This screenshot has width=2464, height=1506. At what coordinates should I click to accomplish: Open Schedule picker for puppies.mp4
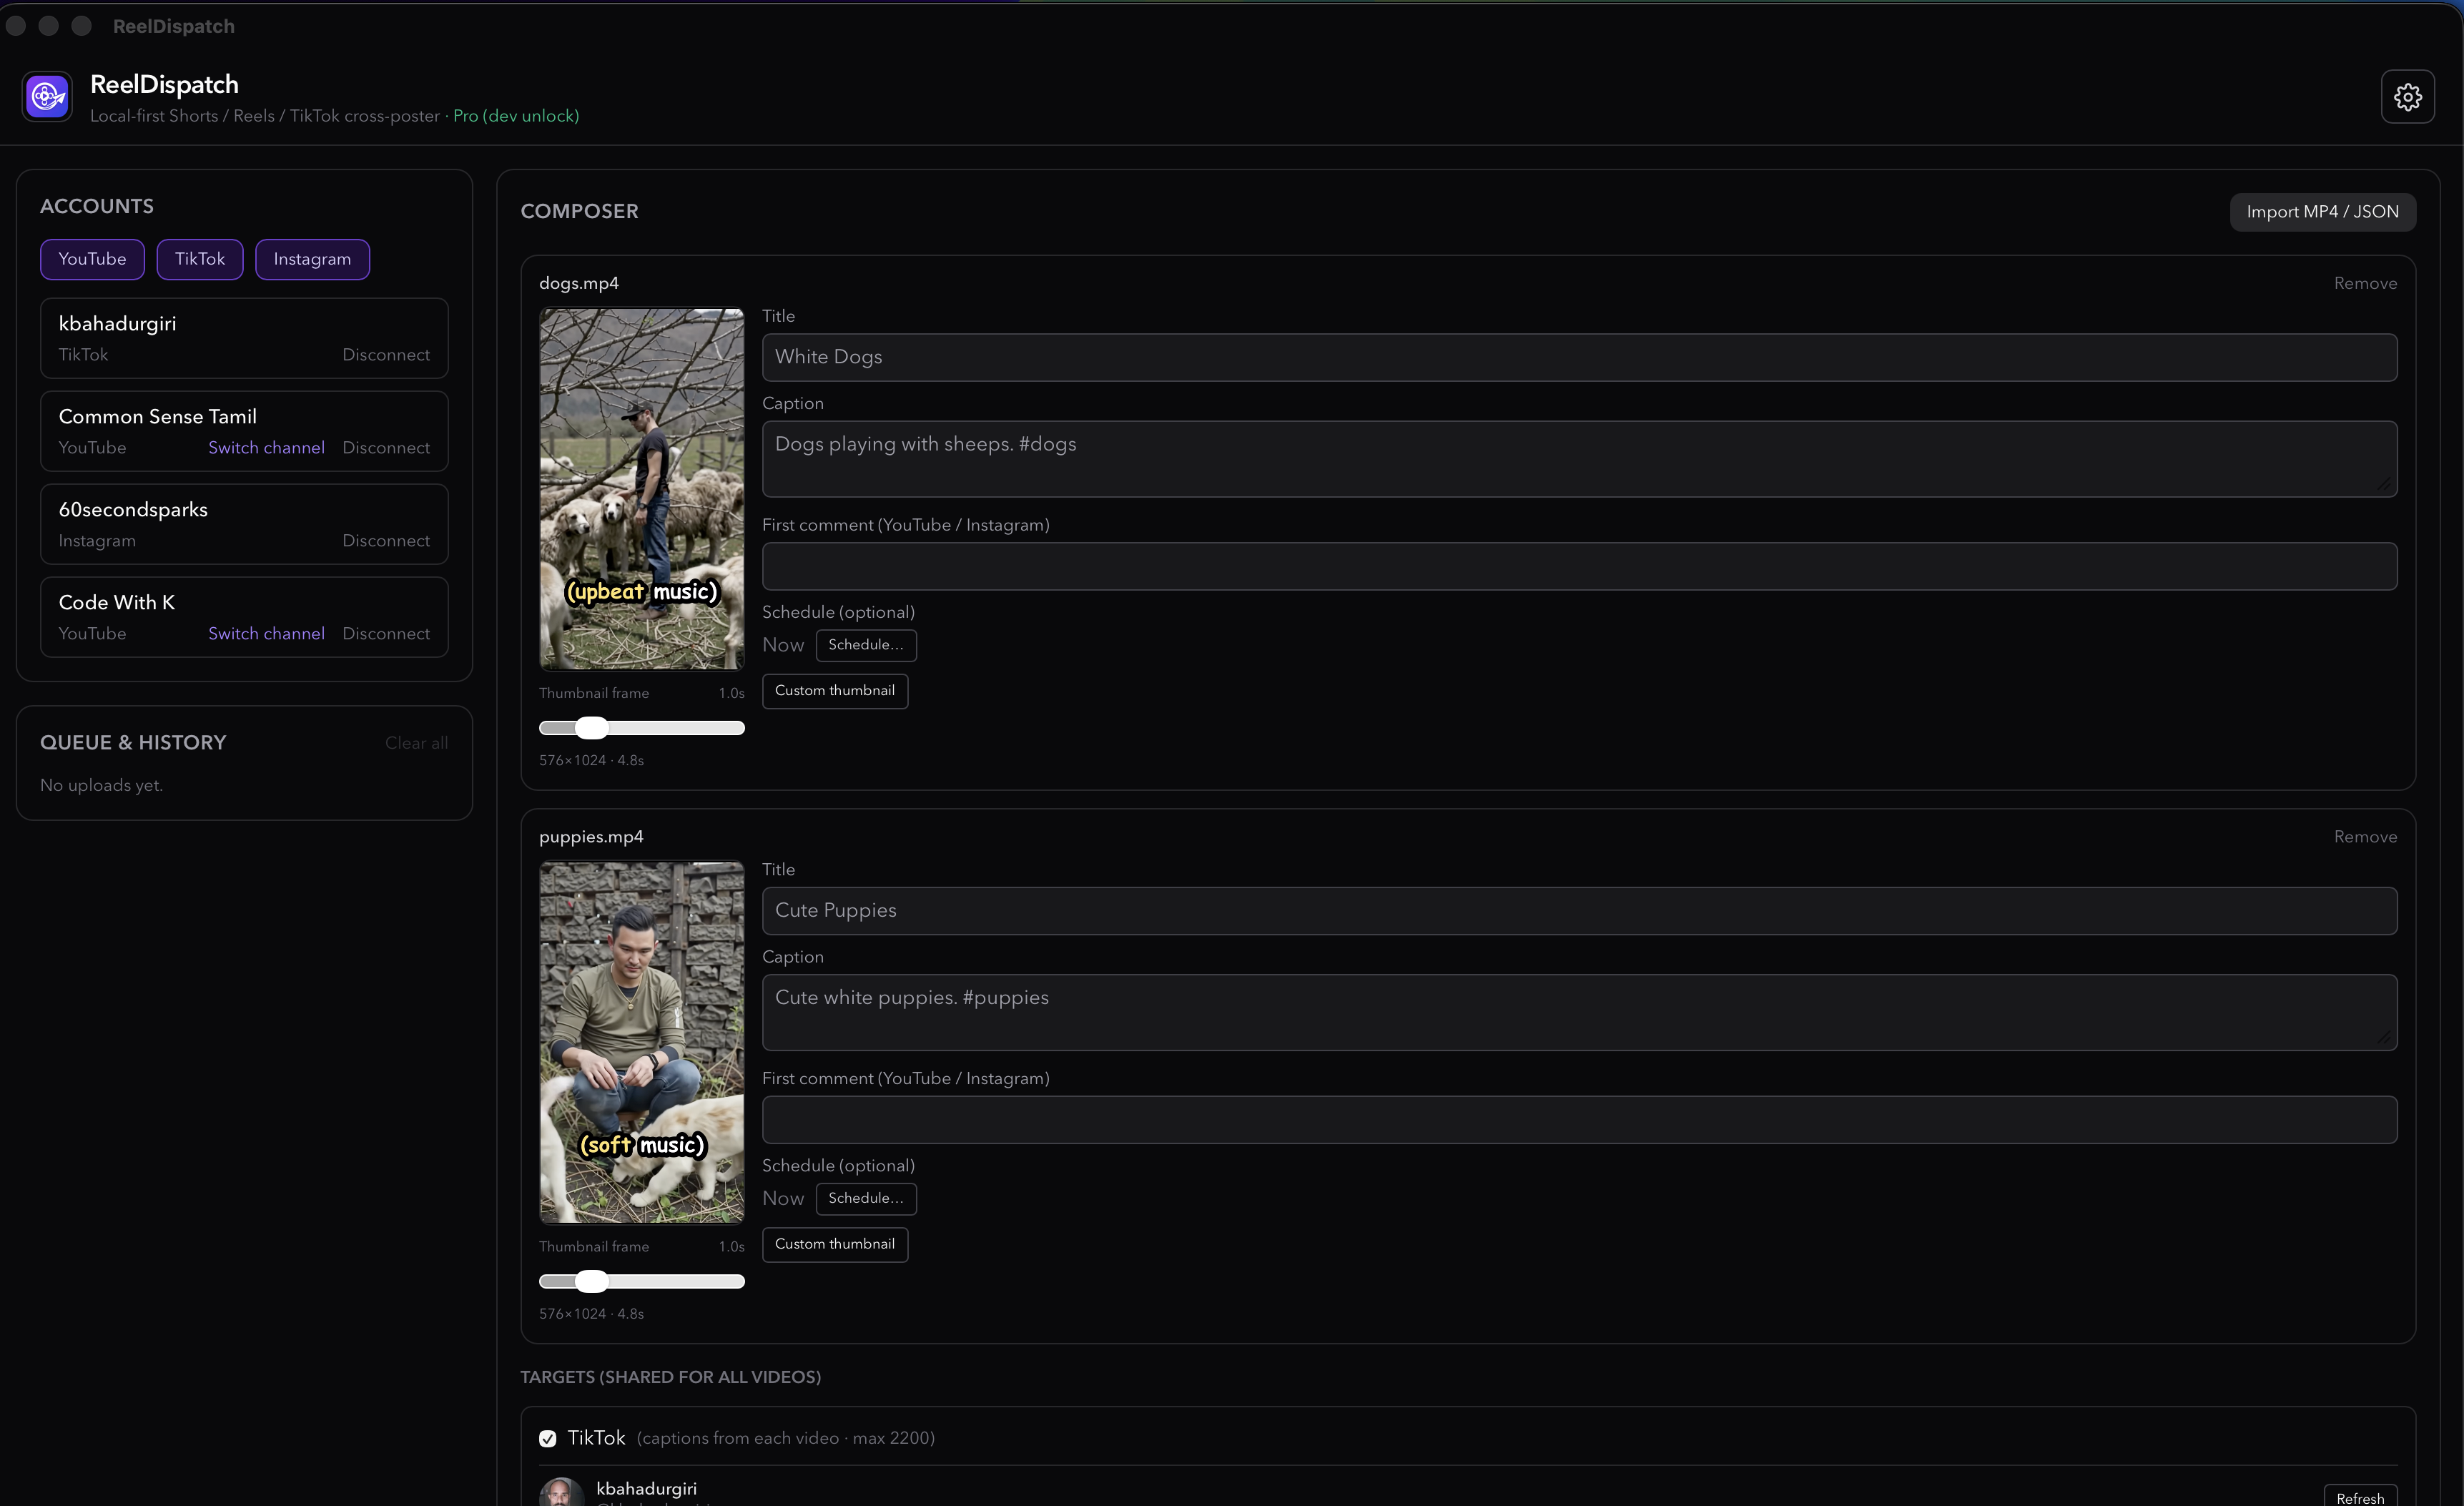tap(866, 1199)
